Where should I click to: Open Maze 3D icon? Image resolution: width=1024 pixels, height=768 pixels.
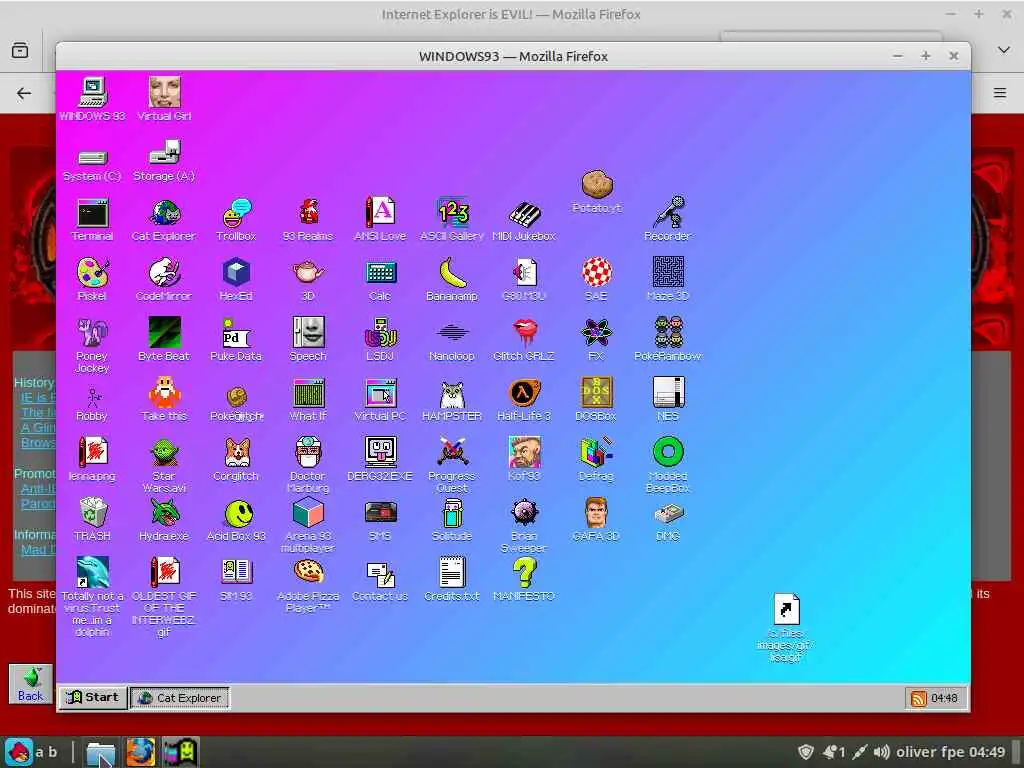668,273
